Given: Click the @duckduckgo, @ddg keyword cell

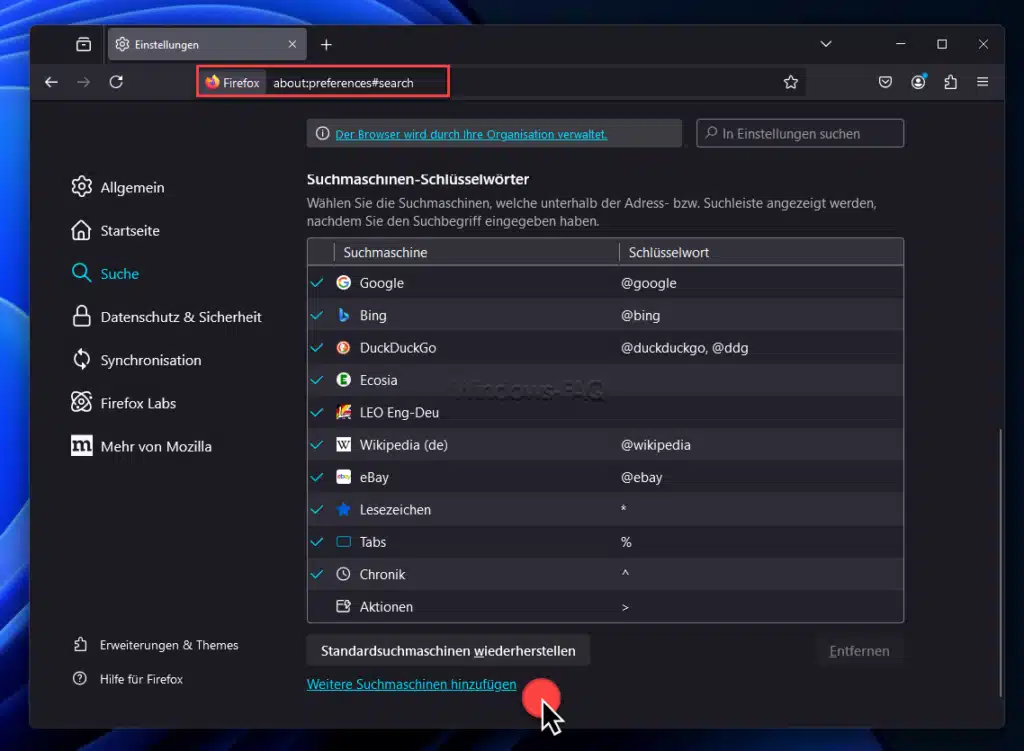Looking at the screenshot, I should [x=684, y=348].
